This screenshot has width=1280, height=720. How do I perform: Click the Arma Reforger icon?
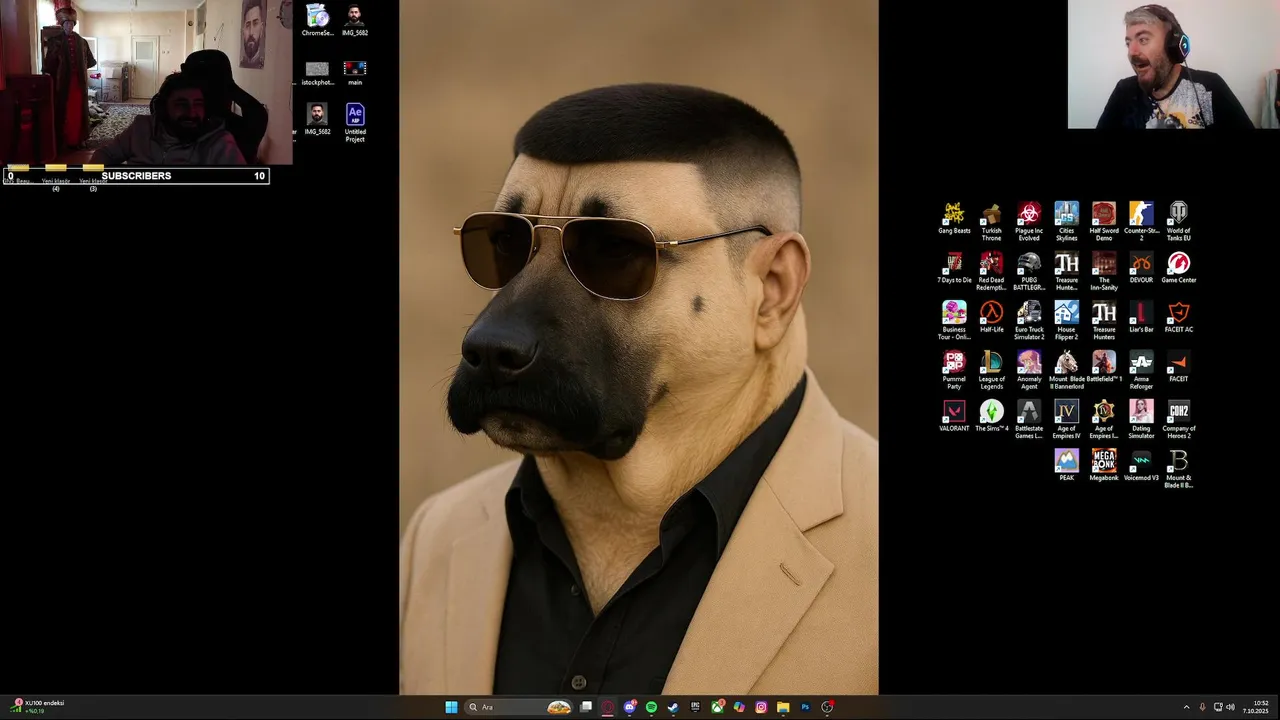click(x=1141, y=370)
